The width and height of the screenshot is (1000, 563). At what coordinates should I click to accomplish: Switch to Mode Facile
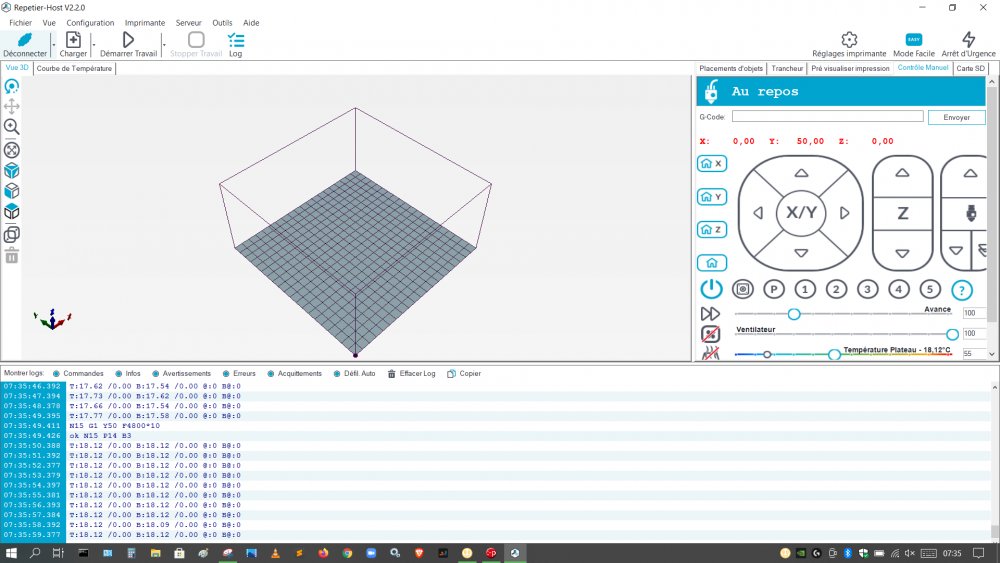[913, 45]
